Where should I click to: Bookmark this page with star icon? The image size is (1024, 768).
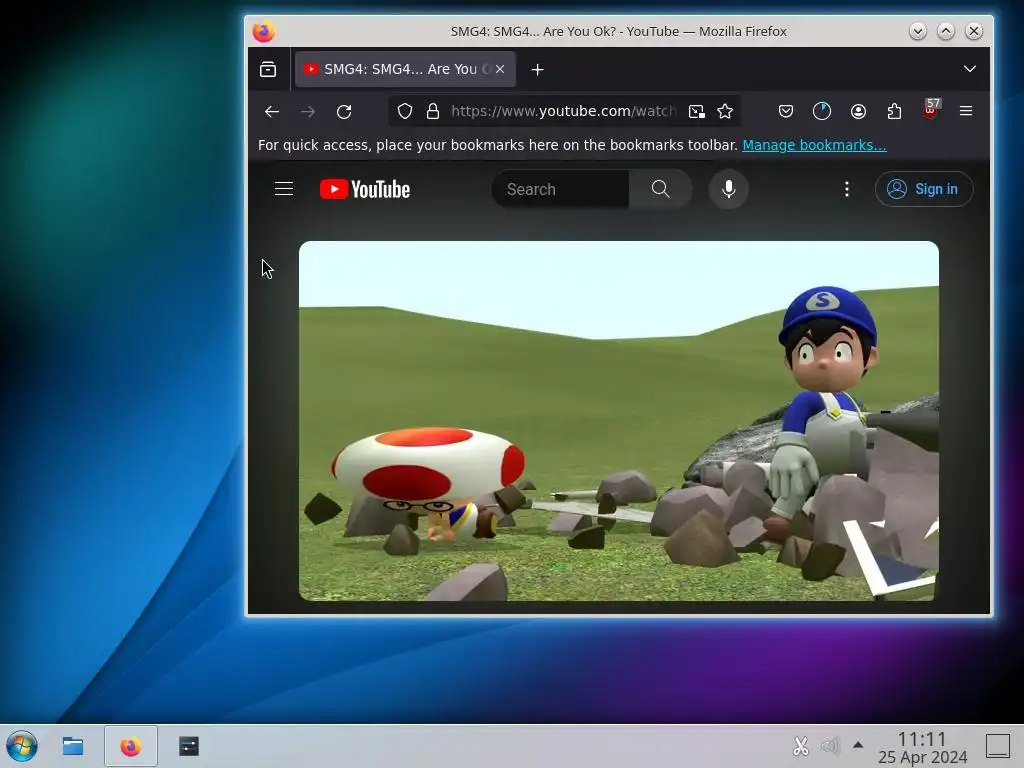725,112
